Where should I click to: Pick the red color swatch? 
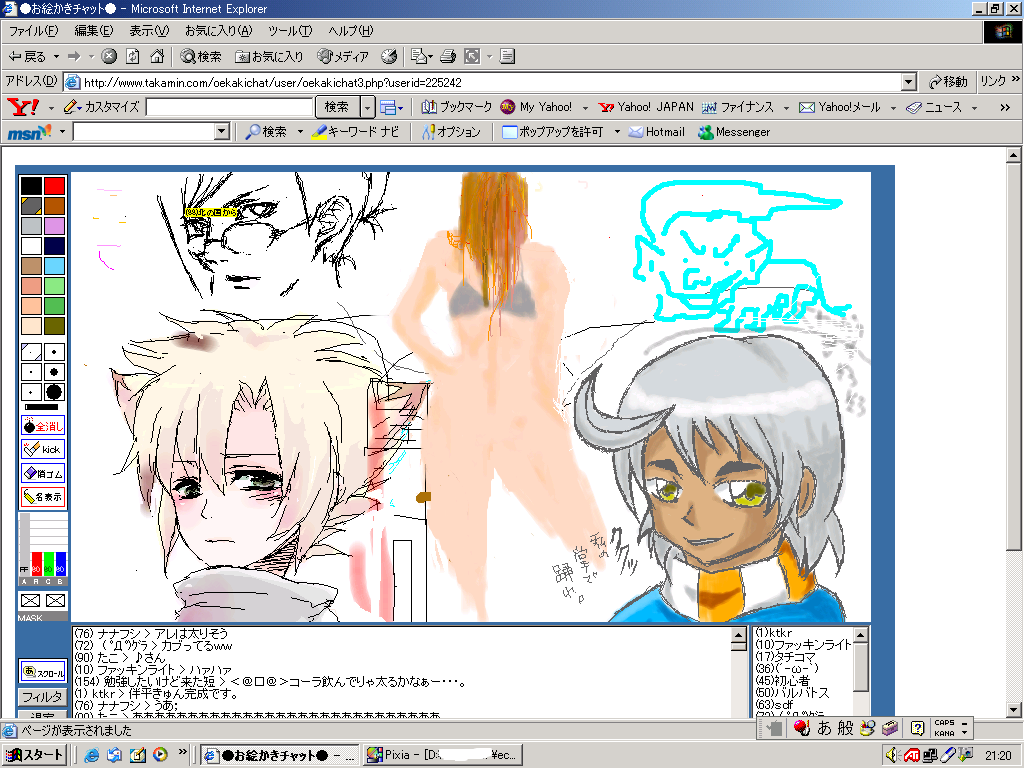tap(54, 185)
